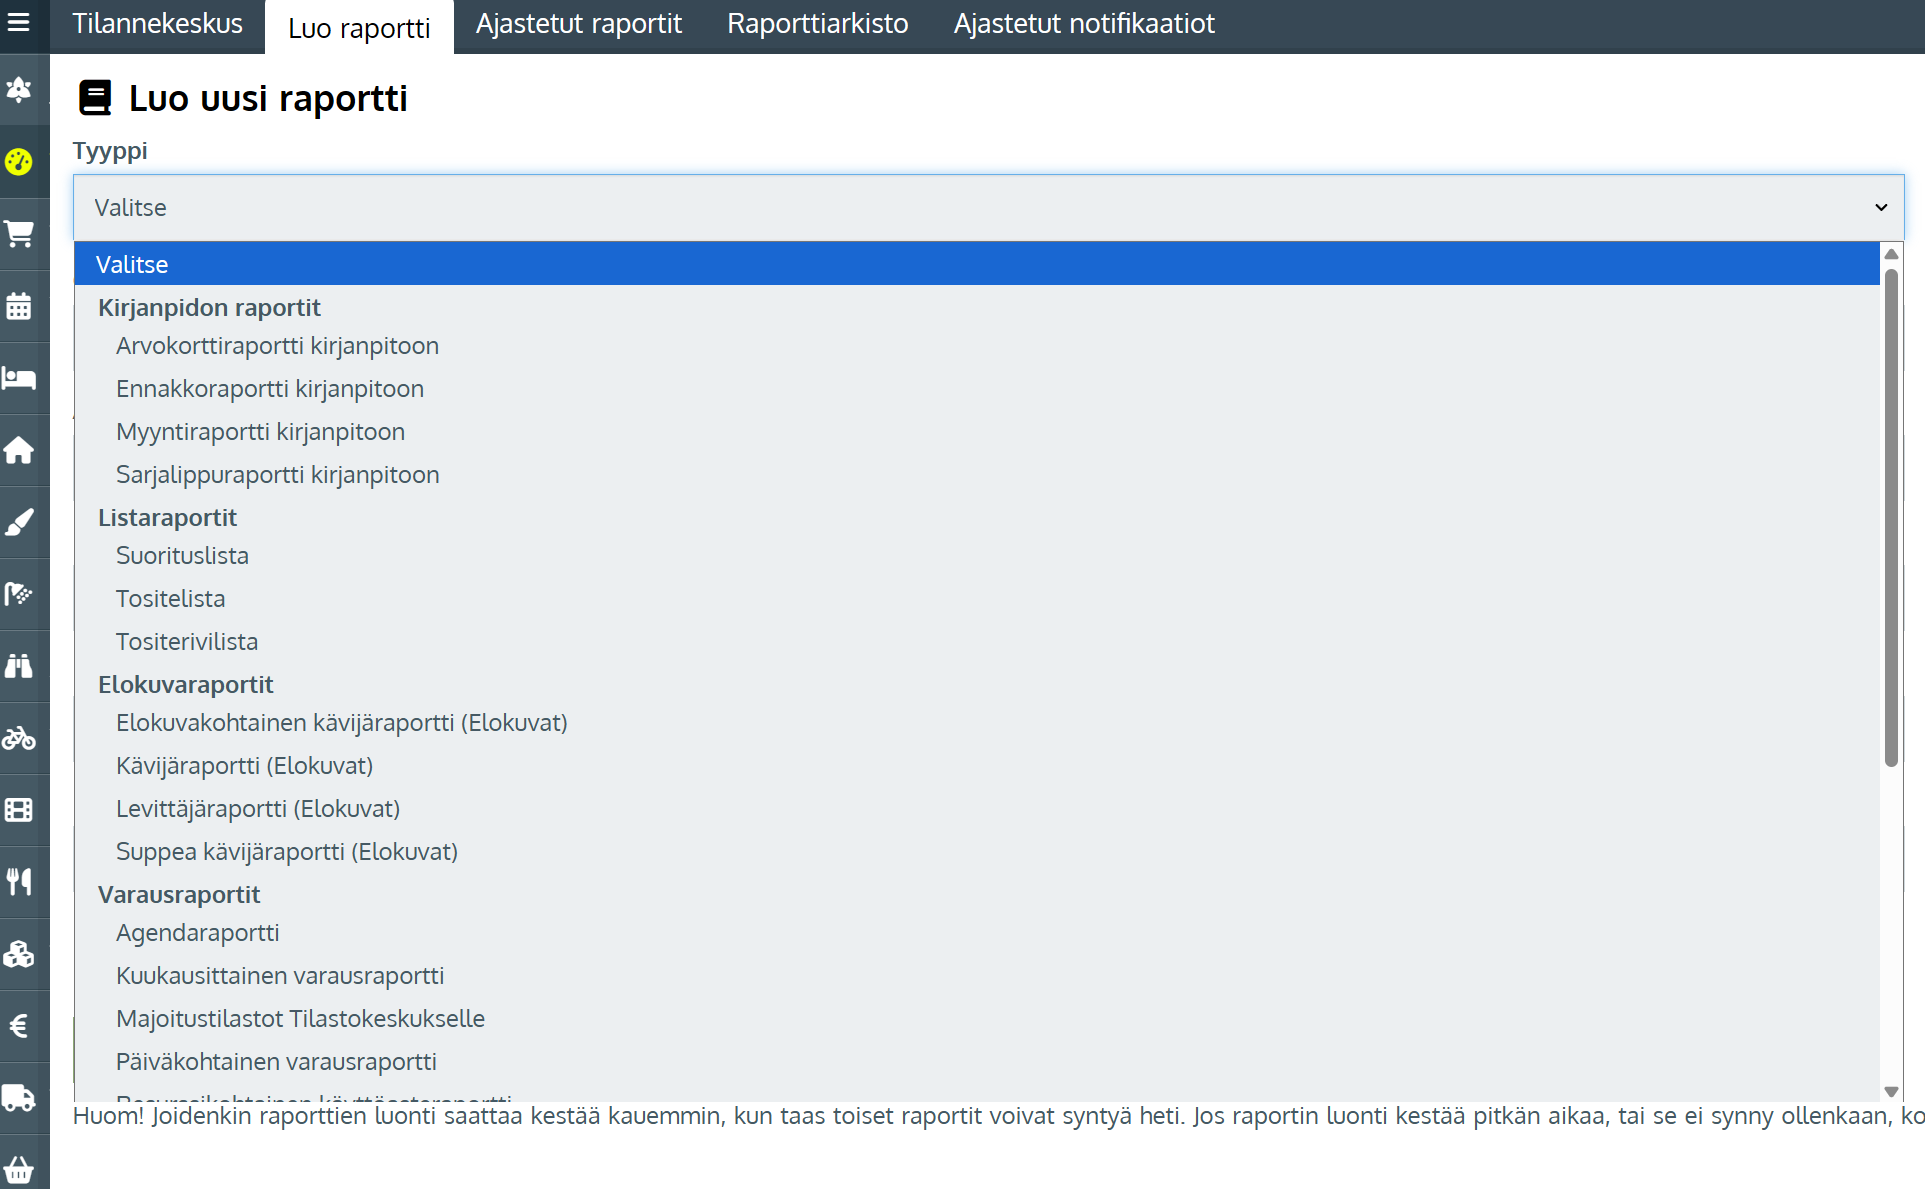Select the bicycle sidebar icon
1925x1189 pixels.
tap(19, 738)
